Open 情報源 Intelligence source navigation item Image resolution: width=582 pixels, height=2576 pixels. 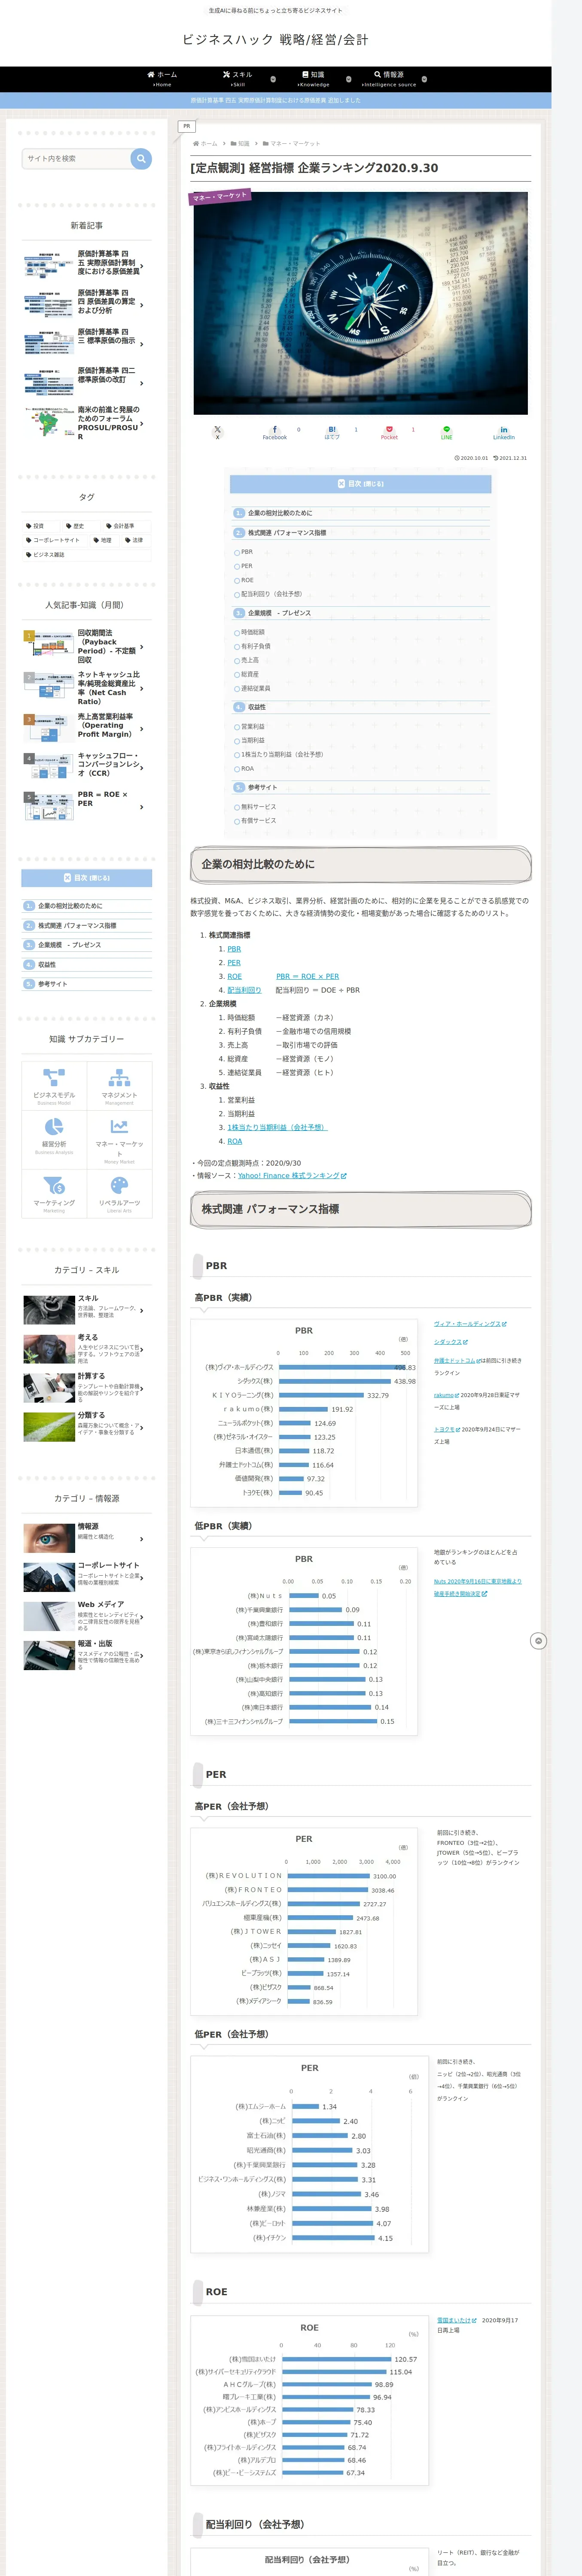389,79
